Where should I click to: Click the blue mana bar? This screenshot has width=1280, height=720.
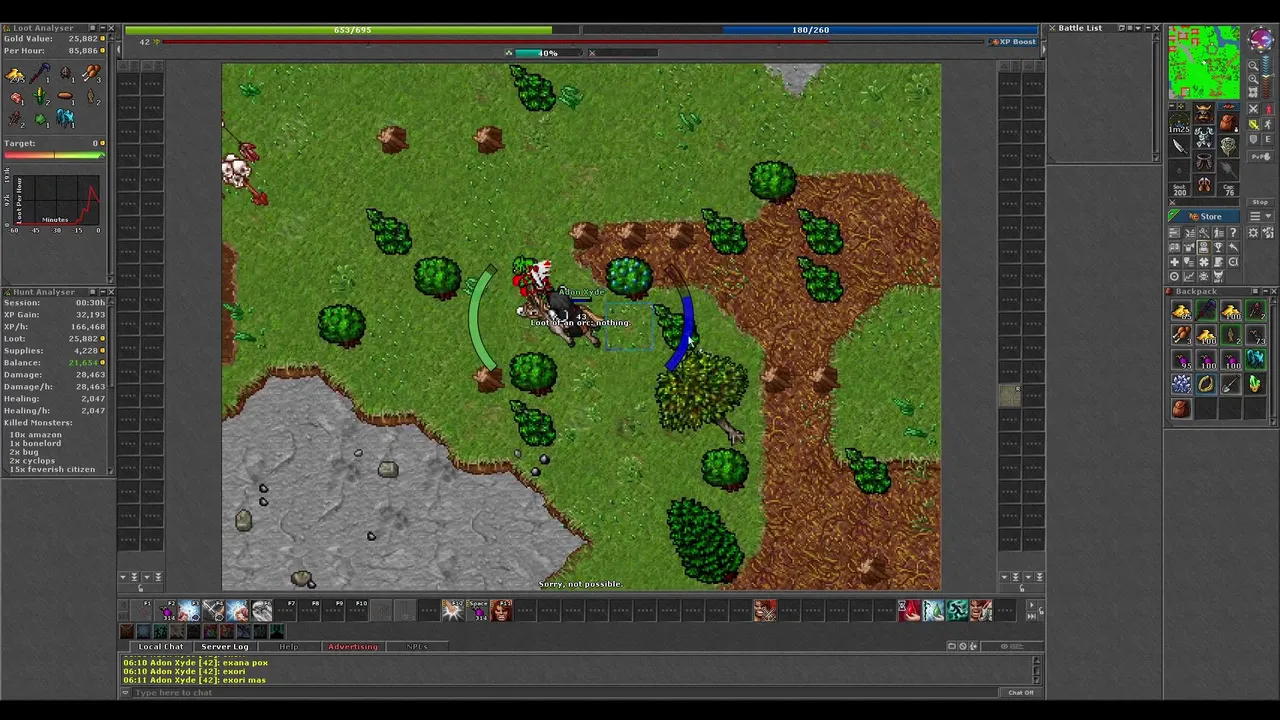[x=810, y=30]
